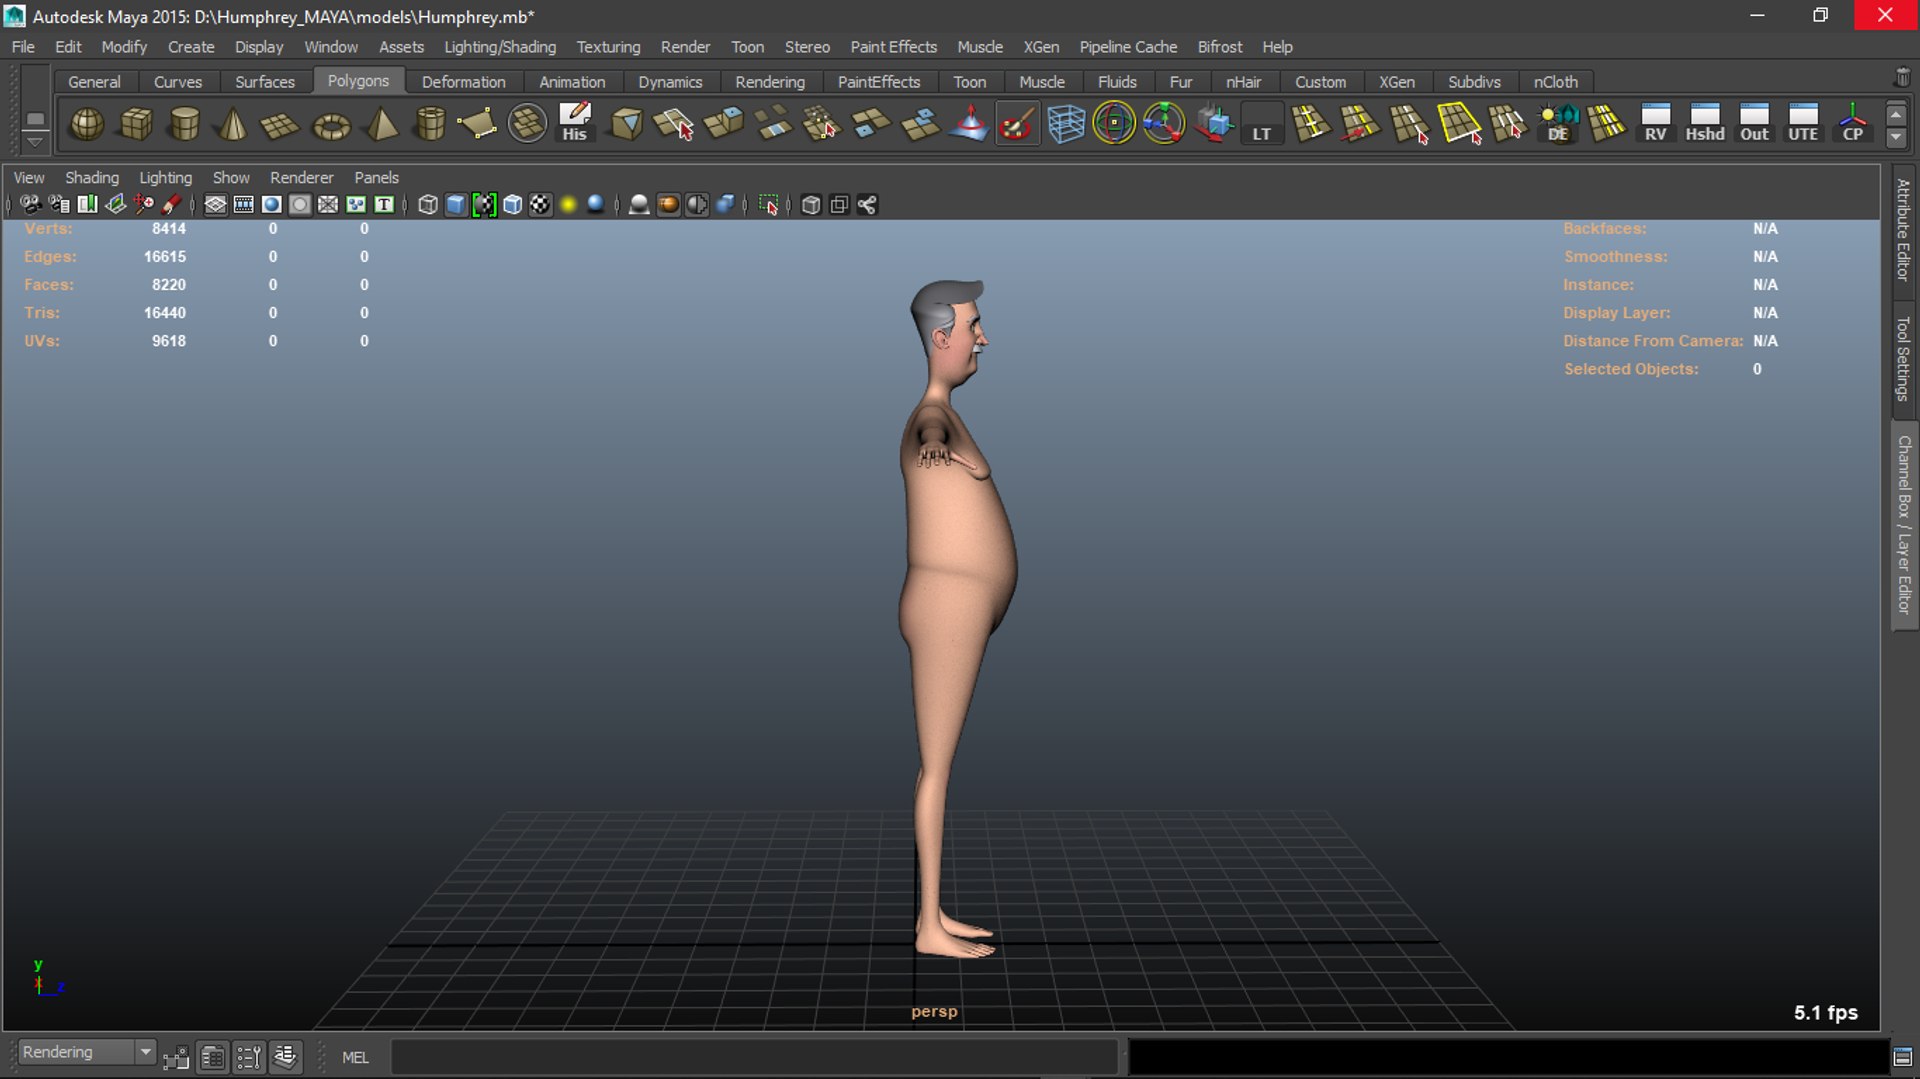Open the panel Shading menu

92,177
